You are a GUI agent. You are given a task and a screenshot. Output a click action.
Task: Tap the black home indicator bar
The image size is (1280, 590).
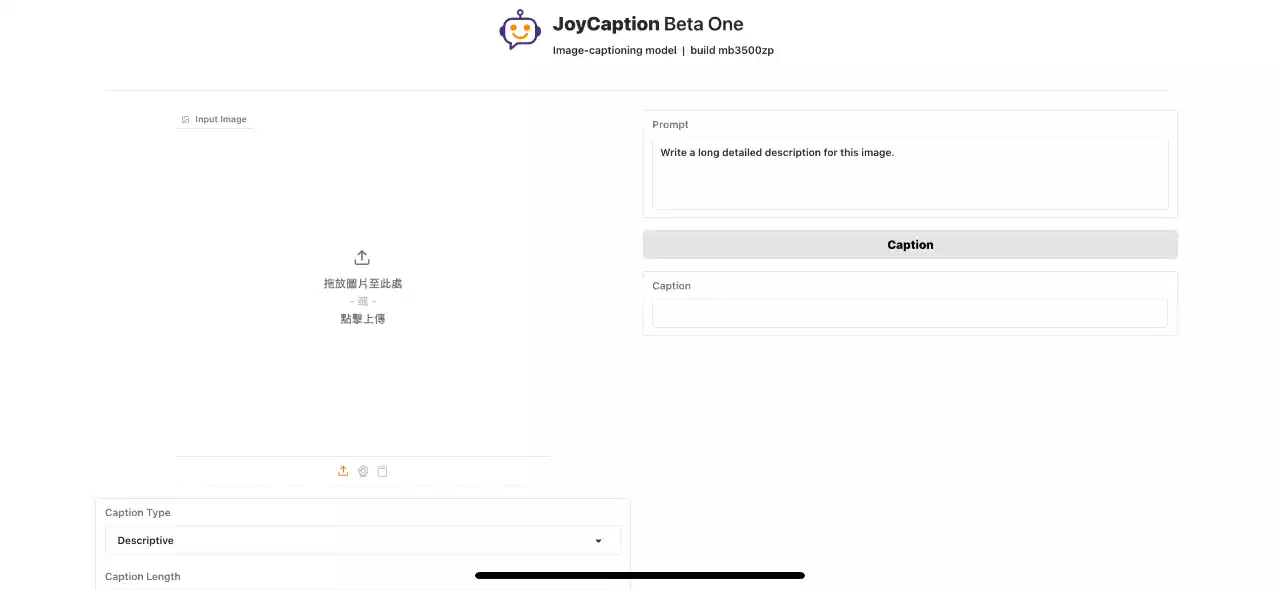point(640,576)
